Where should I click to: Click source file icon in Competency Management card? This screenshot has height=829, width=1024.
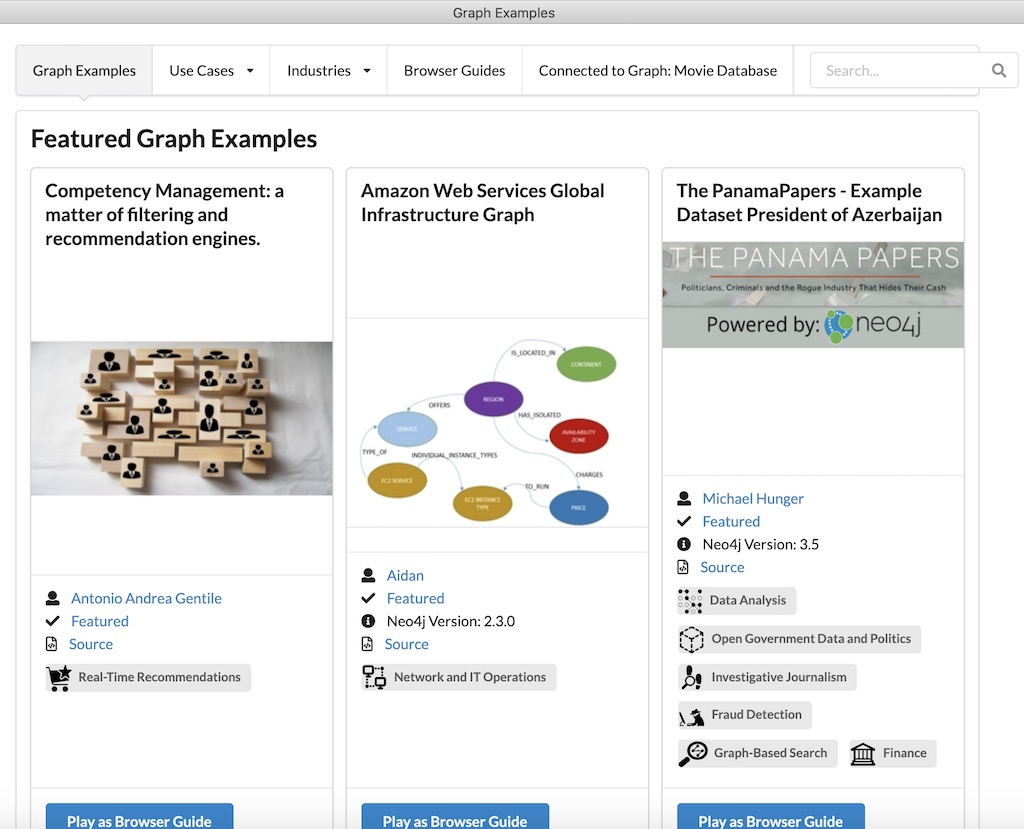(x=52, y=644)
